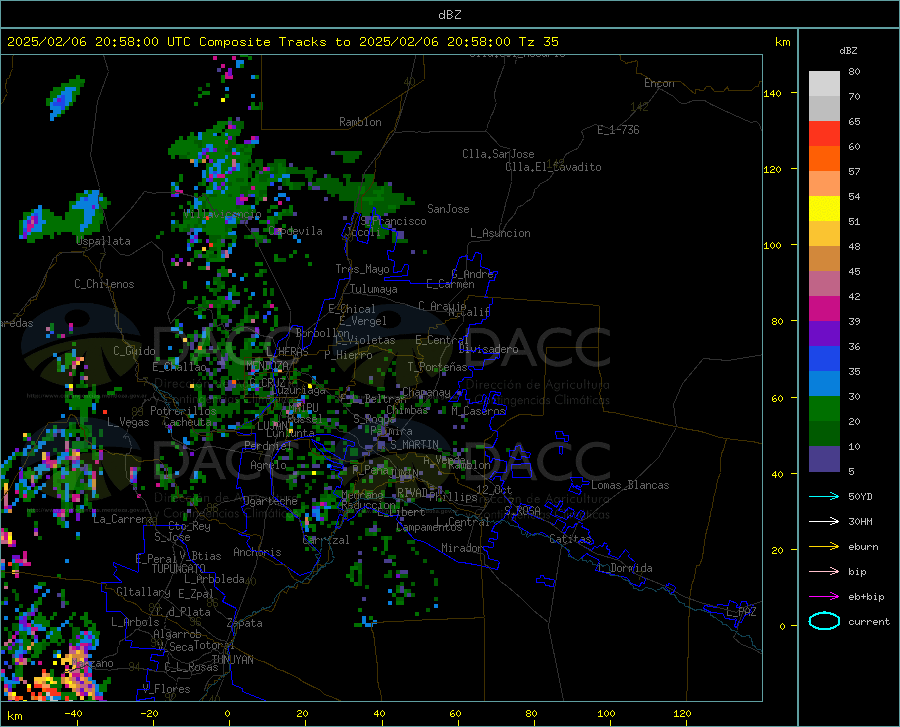Click the Zapata map label
The height and width of the screenshot is (727, 900).
pyautogui.click(x=245, y=623)
